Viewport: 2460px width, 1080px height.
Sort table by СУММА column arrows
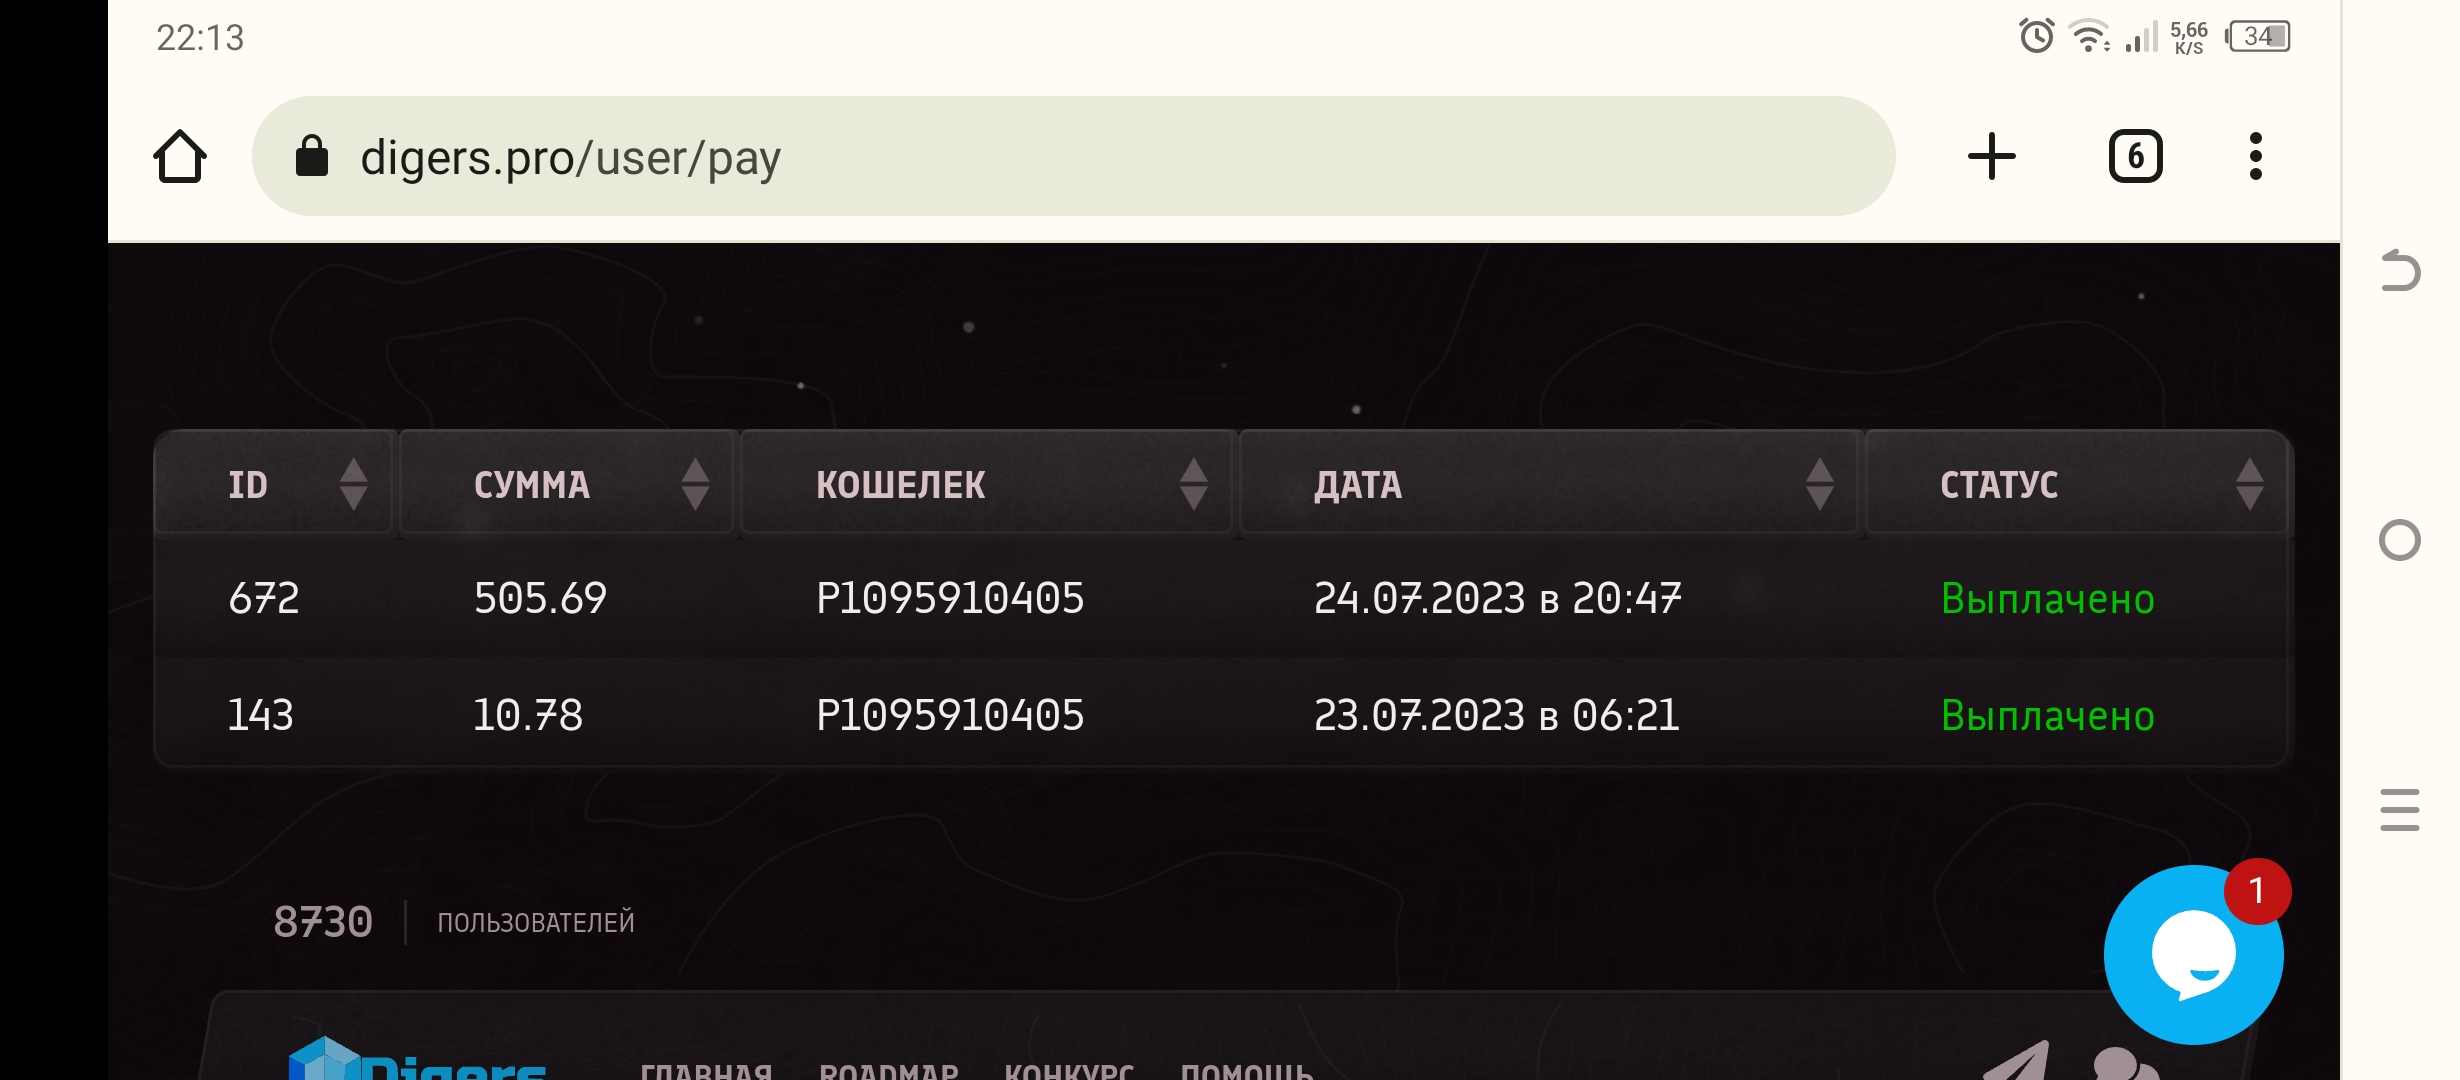tap(695, 485)
